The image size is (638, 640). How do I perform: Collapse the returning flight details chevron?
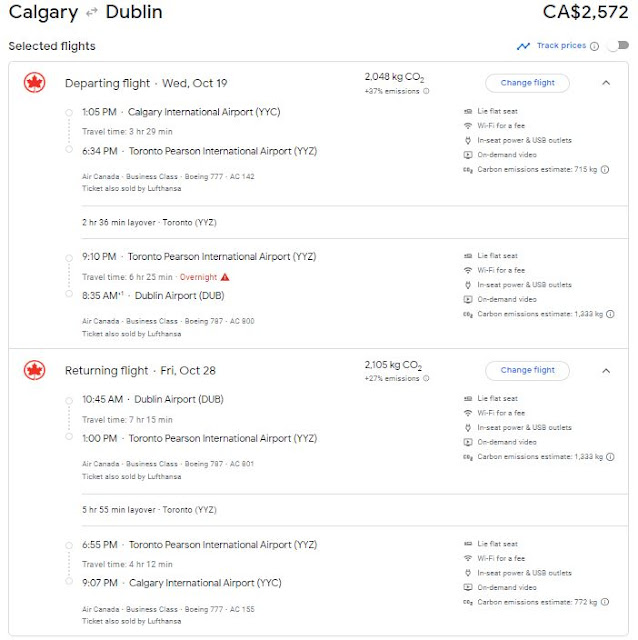606,371
